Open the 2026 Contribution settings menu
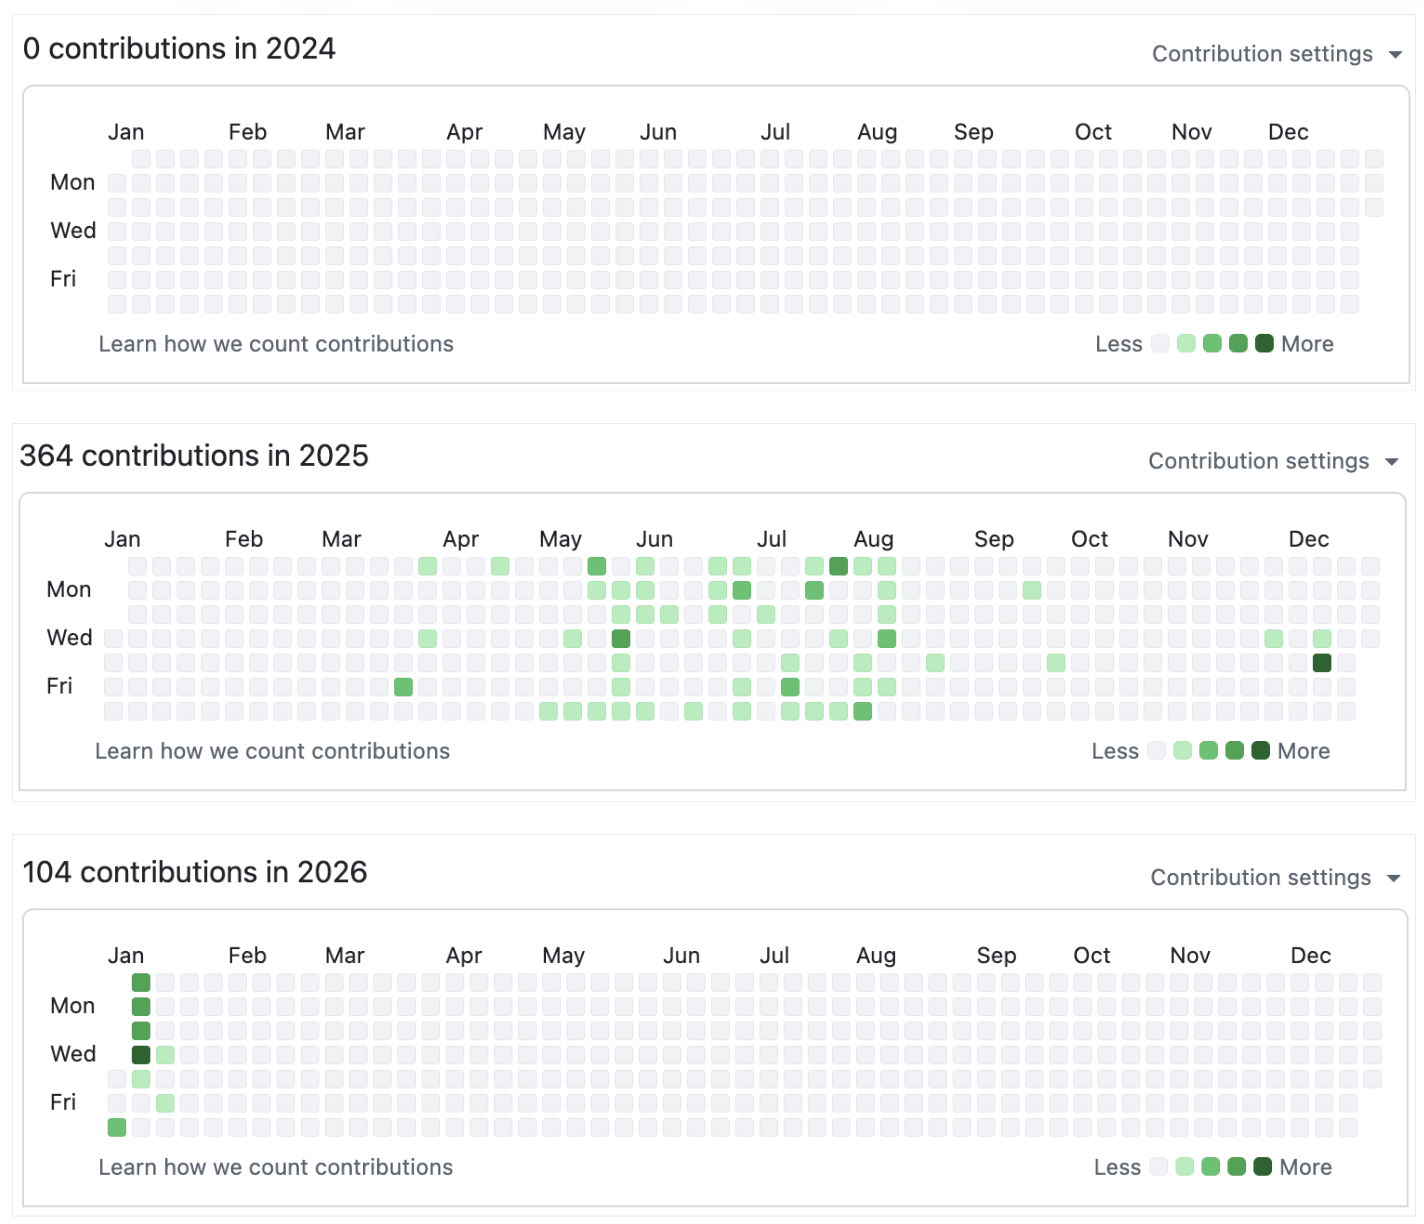 tap(1274, 877)
